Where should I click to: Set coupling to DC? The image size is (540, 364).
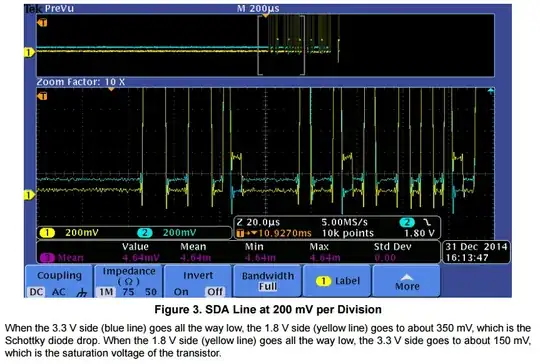36,292
